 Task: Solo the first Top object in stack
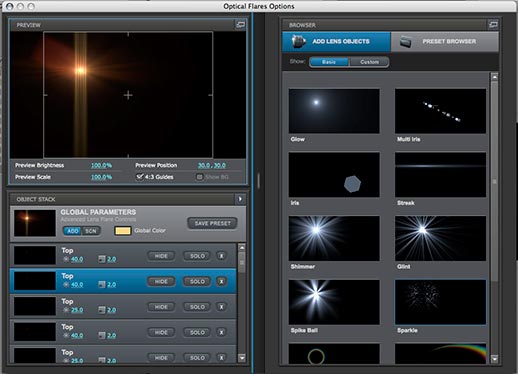coord(197,256)
